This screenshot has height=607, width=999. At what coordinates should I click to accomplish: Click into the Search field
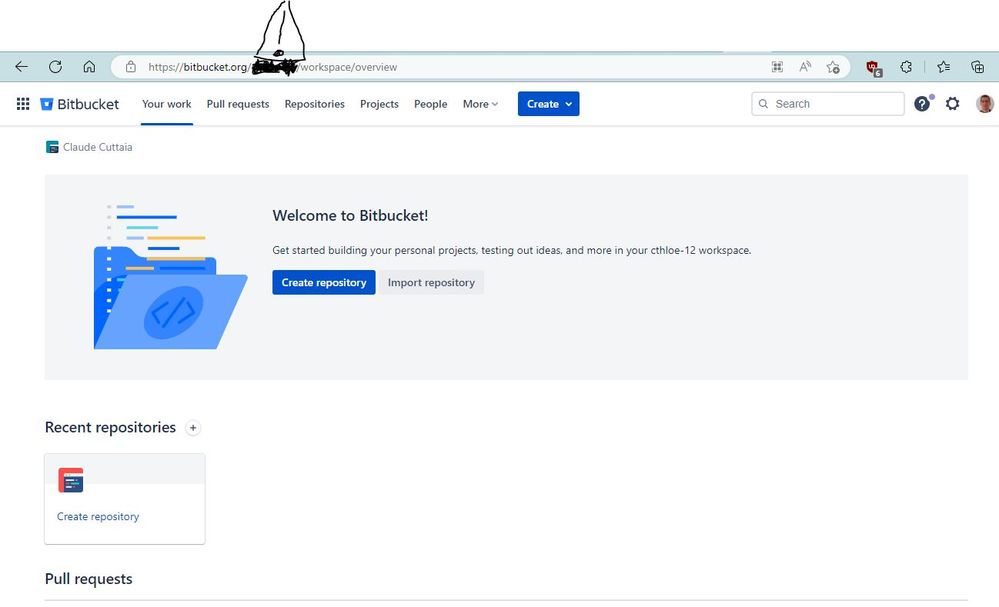click(828, 104)
